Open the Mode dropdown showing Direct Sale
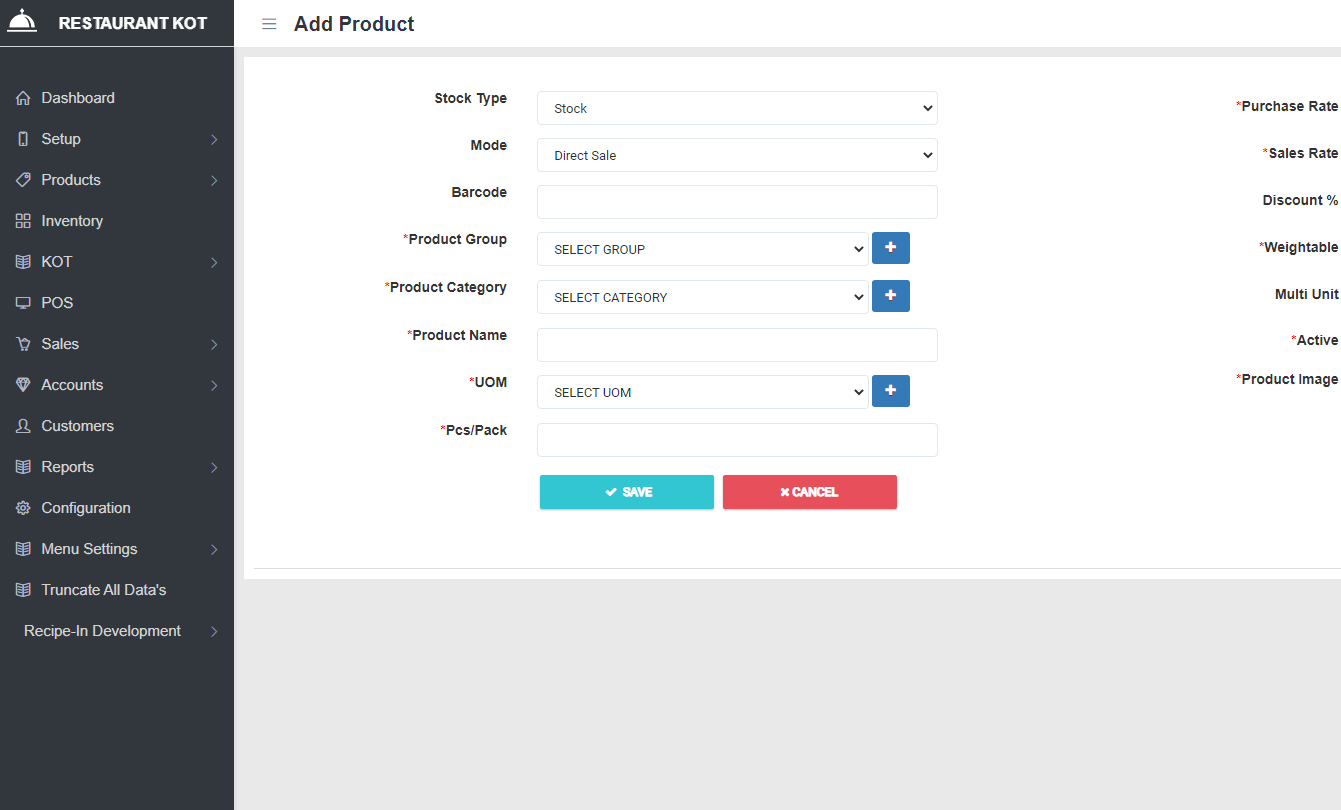The height and width of the screenshot is (810, 1341). (x=737, y=155)
